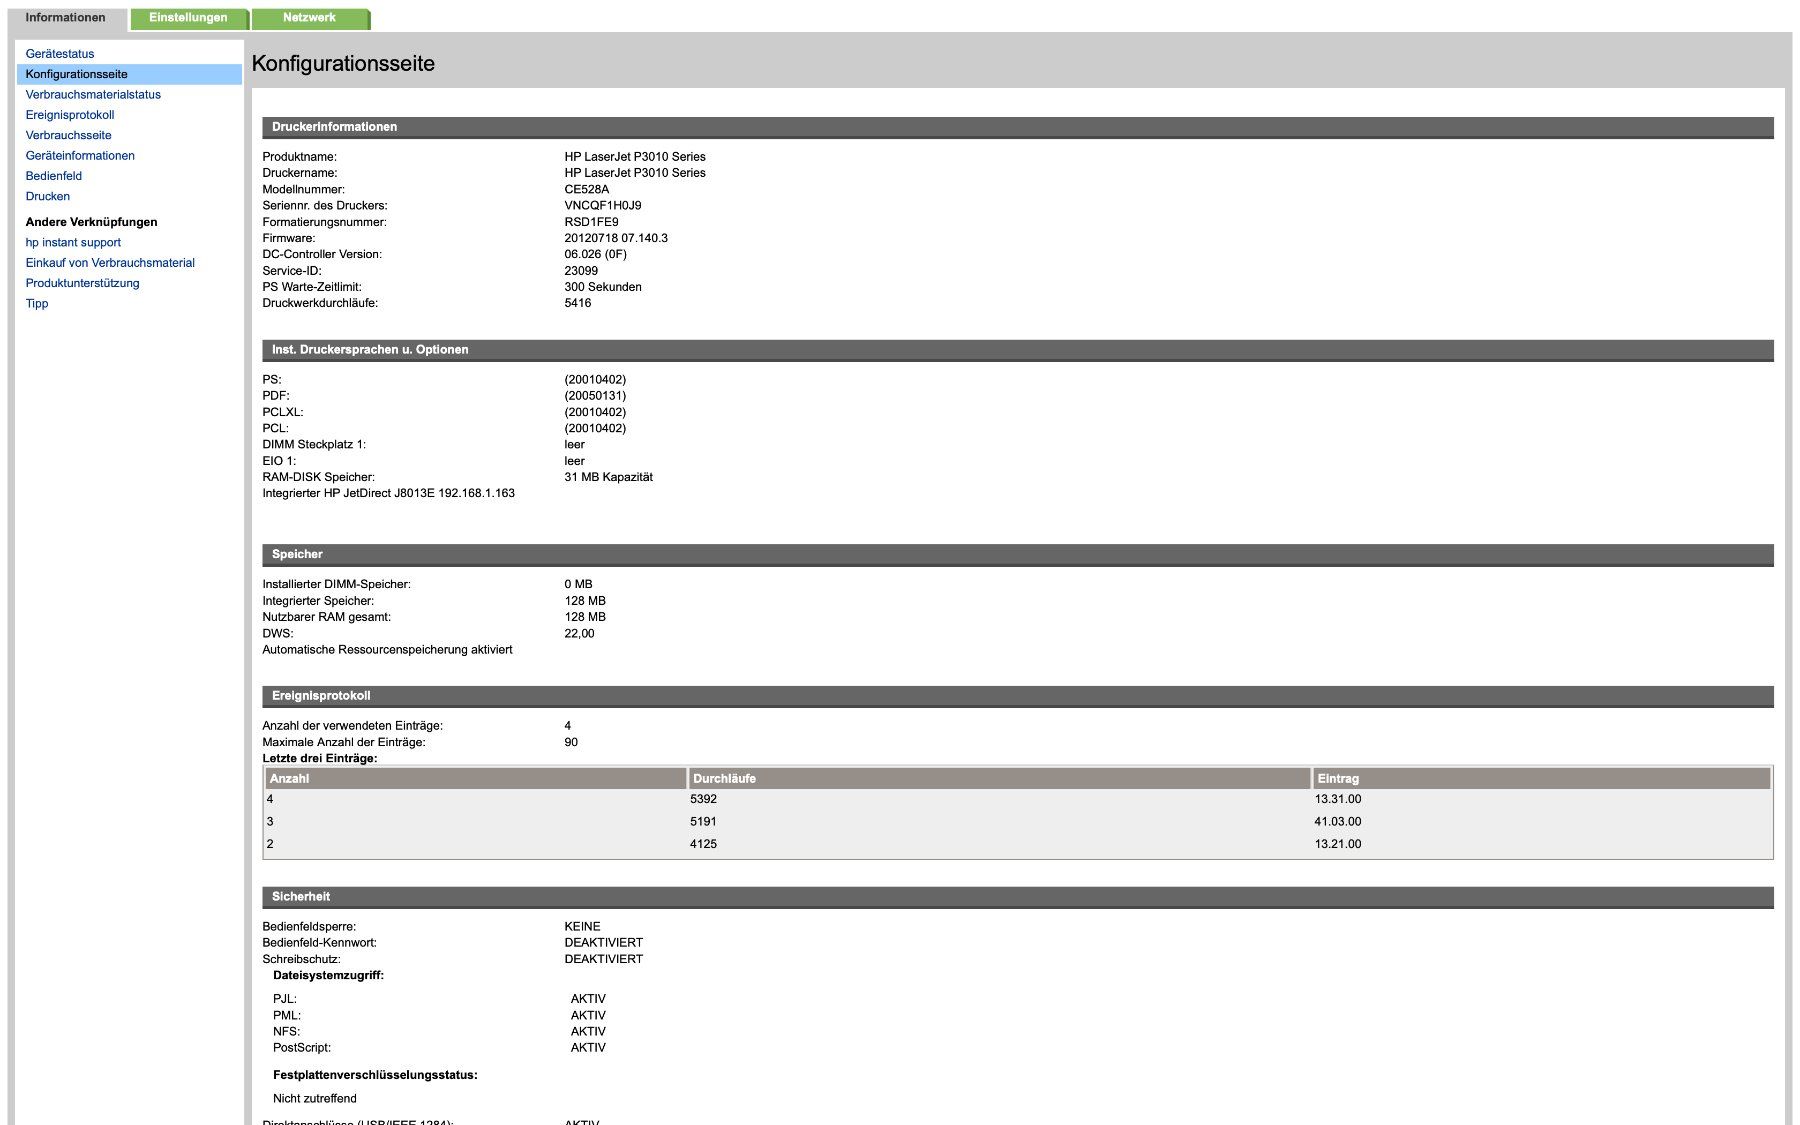Viewport: 1800px width, 1125px height.
Task: Select Konfigurationsseite in the sidebar
Action: [129, 74]
